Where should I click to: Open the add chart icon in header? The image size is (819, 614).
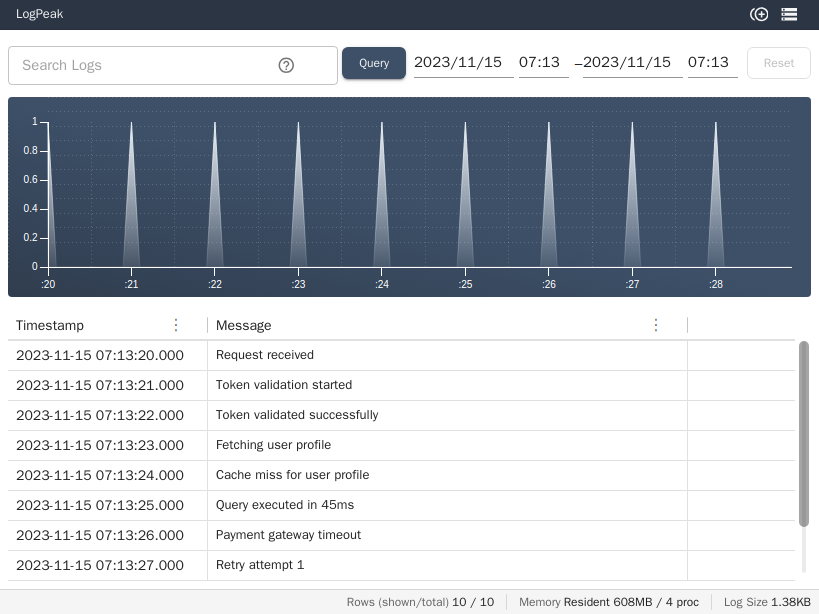coord(759,14)
